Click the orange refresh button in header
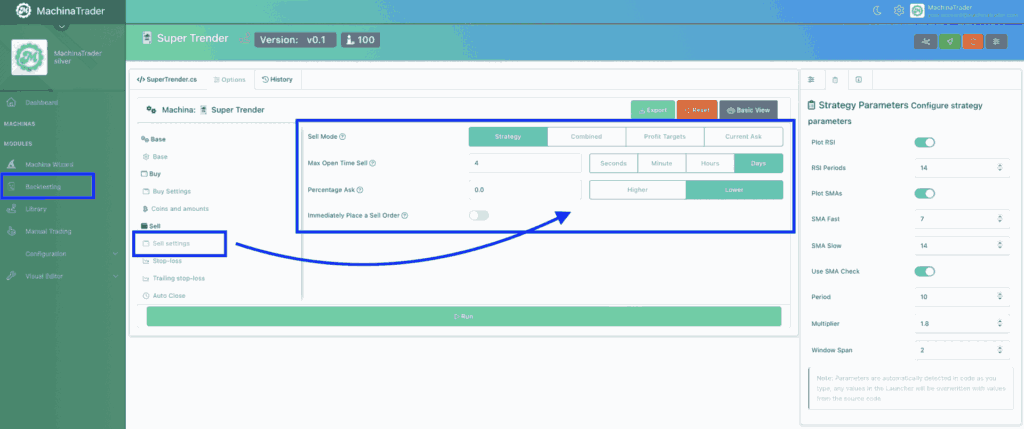The image size is (1024, 429). 973,40
